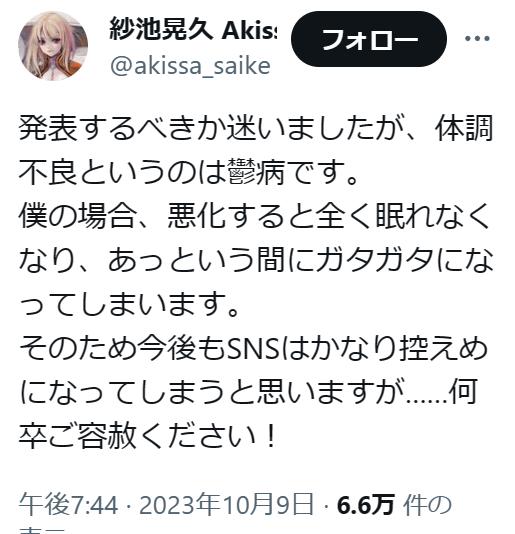The image size is (515, 534).
Task: Open the three-dot more options menu
Action: tap(477, 38)
